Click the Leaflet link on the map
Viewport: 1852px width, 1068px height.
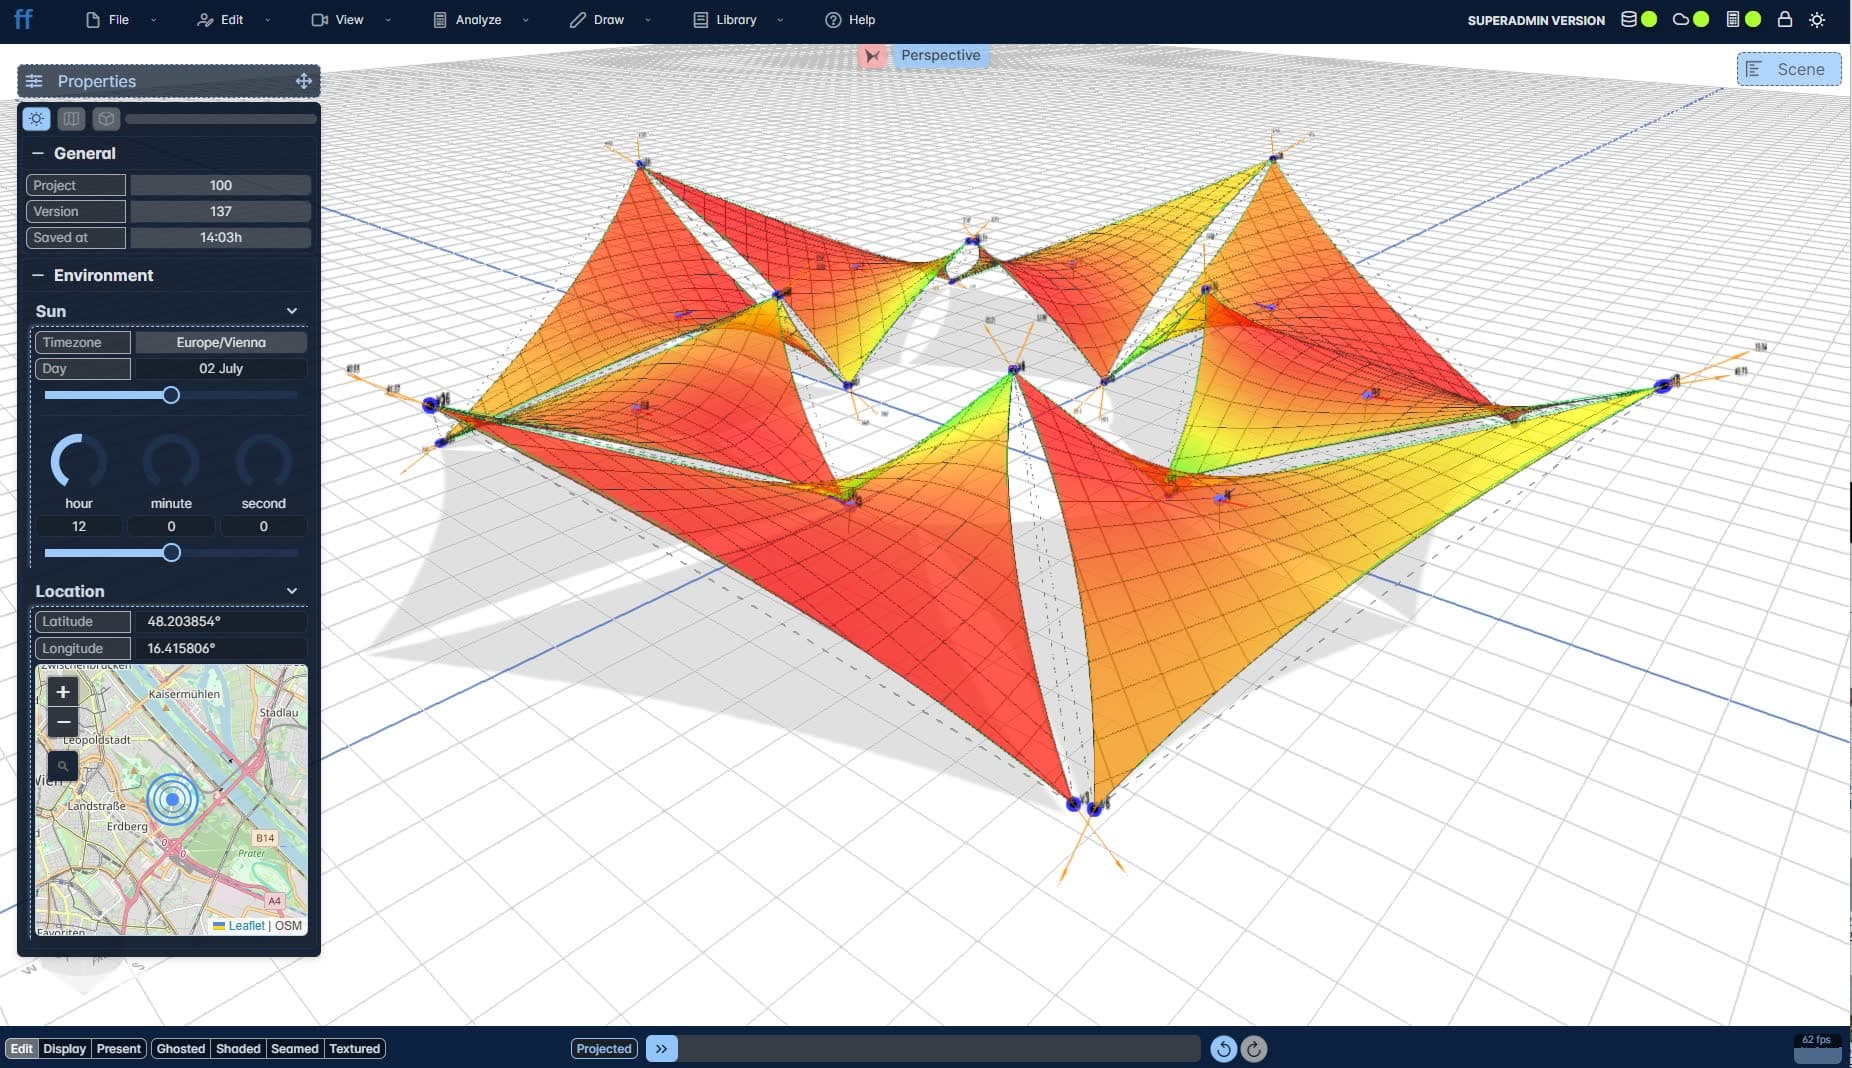point(245,926)
